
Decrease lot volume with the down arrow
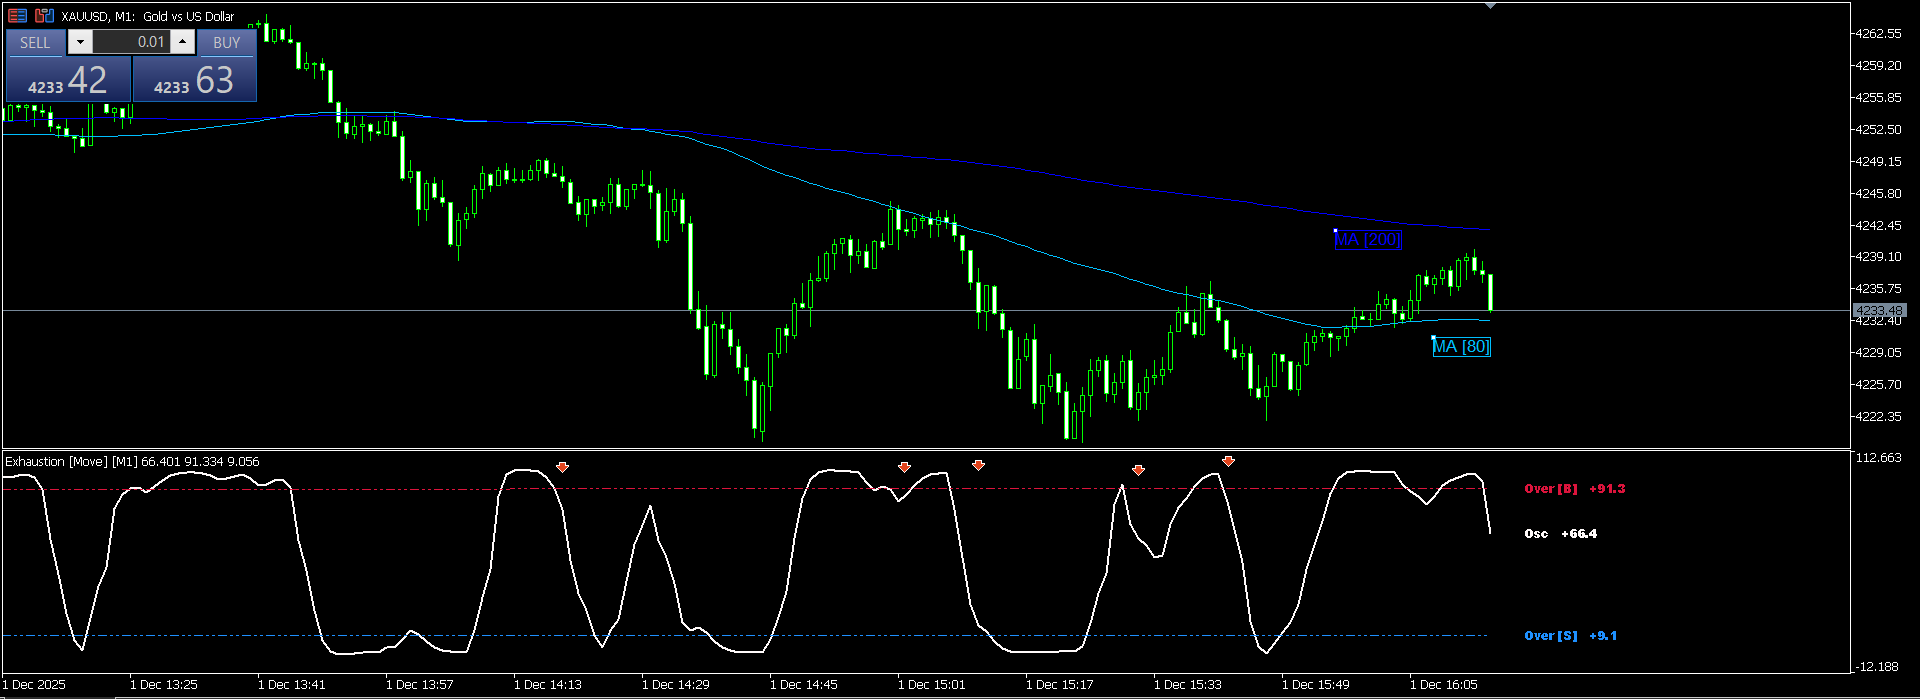pos(80,42)
